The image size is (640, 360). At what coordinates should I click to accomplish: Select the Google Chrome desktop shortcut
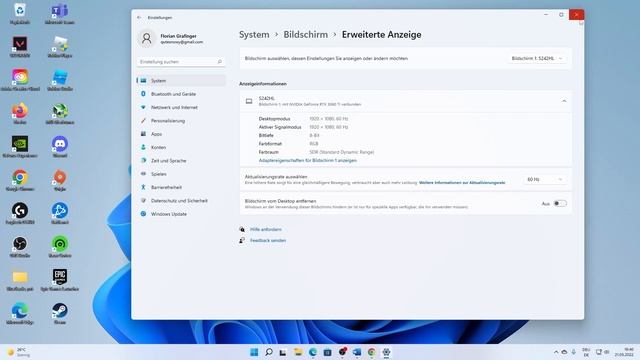pyautogui.click(x=20, y=180)
